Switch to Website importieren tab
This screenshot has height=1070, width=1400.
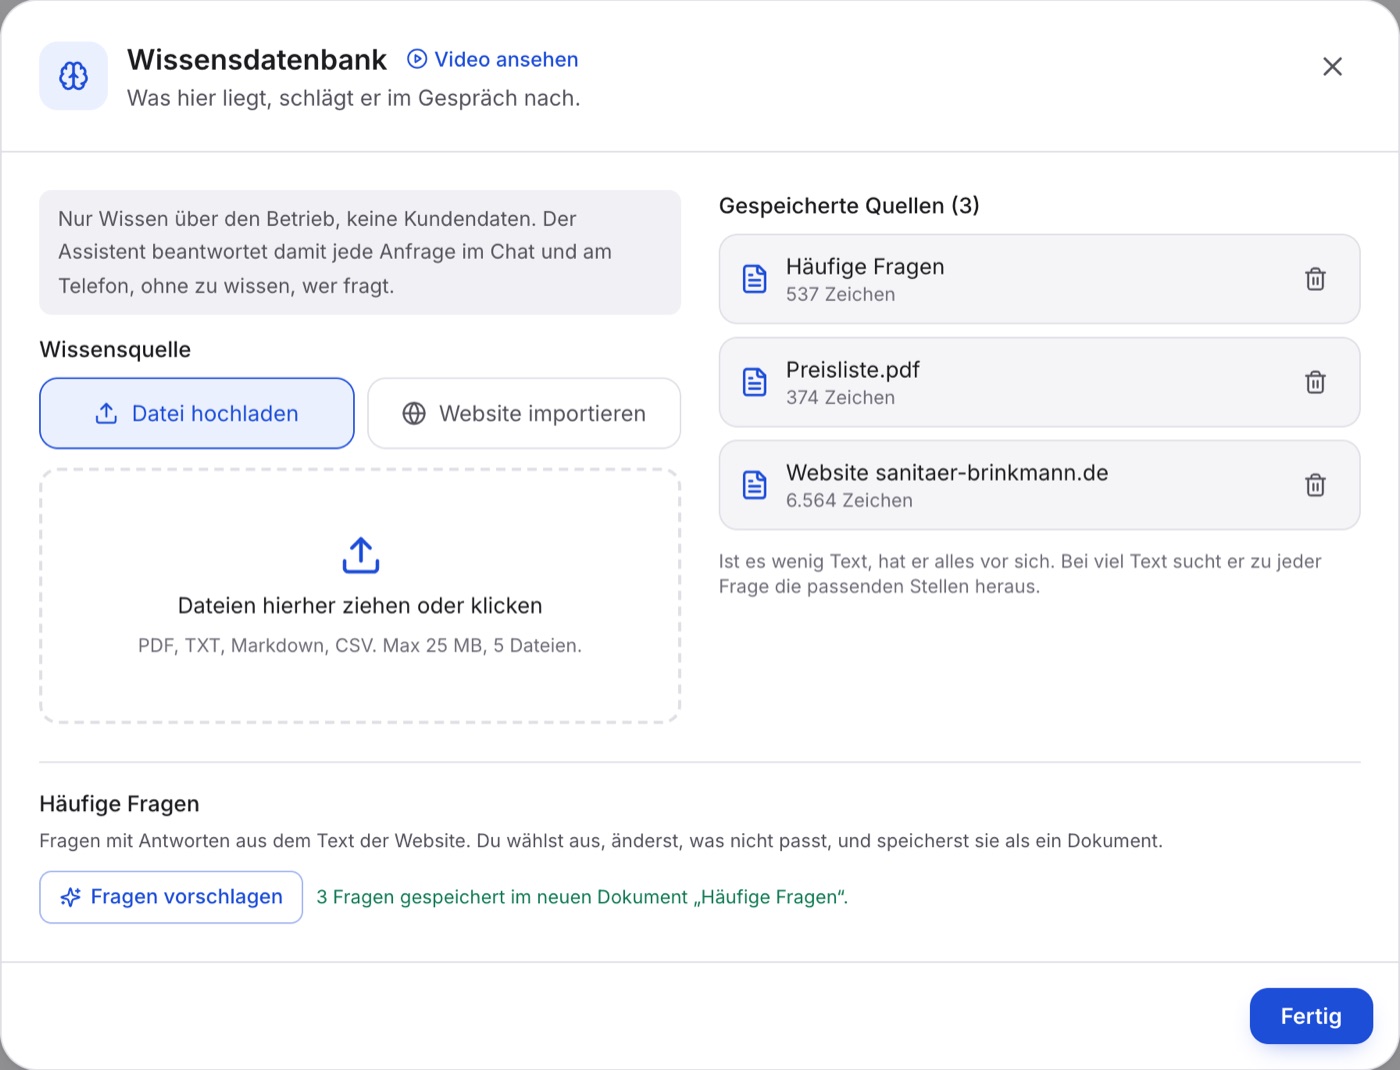pyautogui.click(x=524, y=413)
